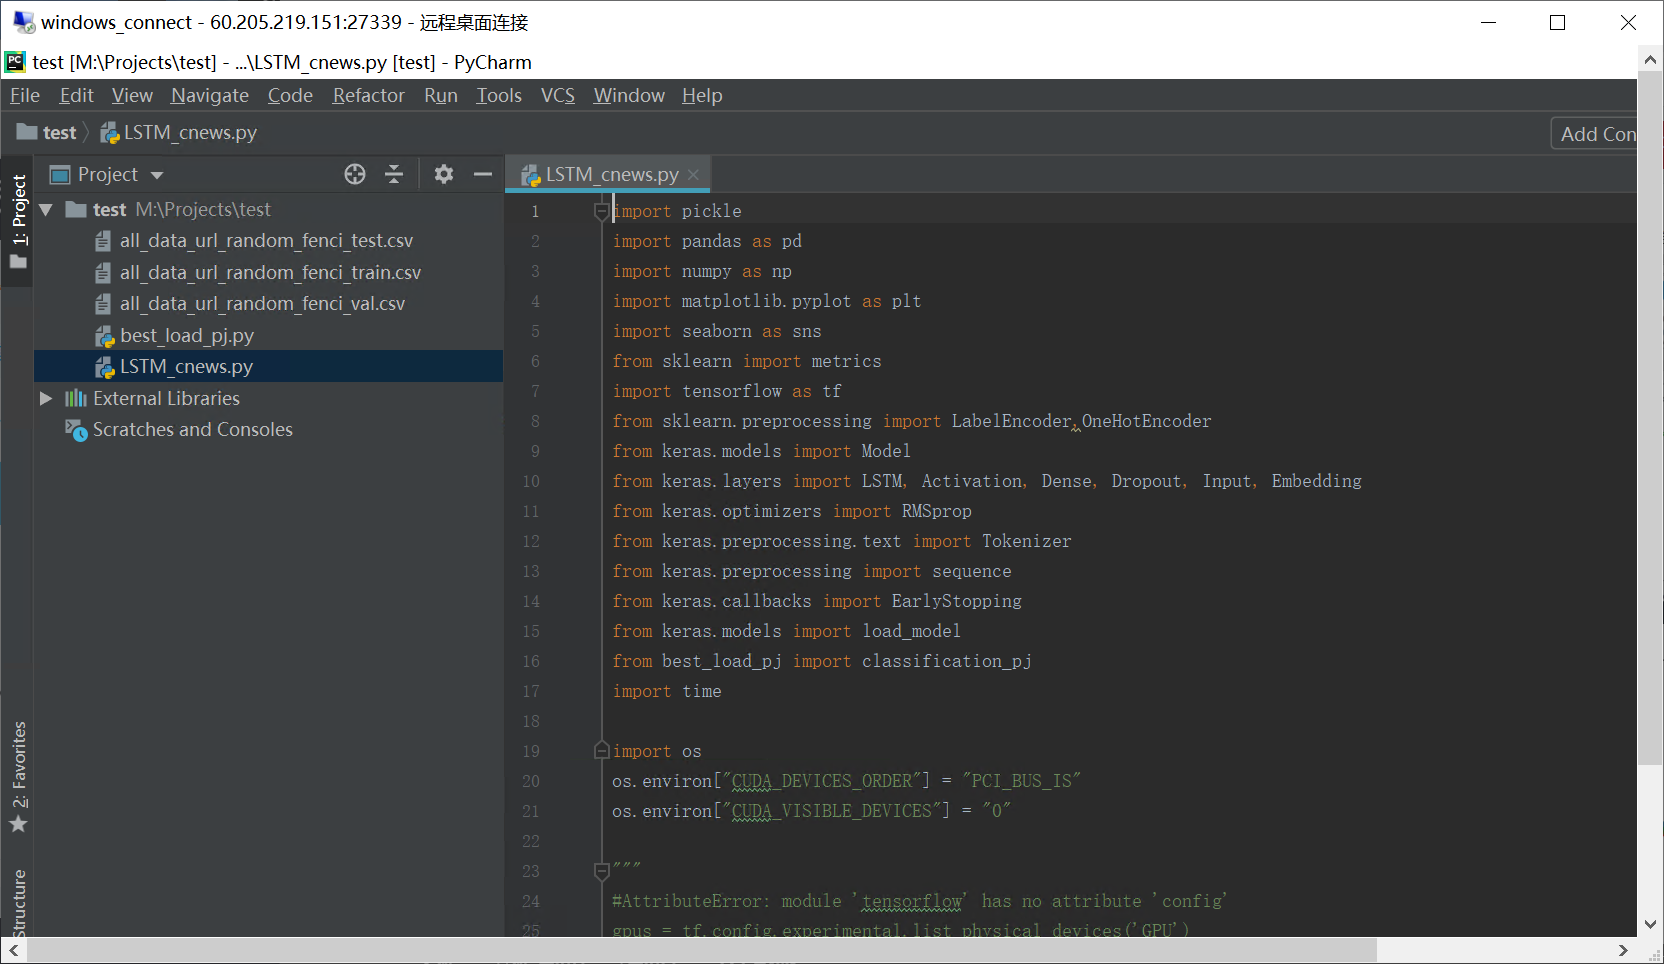This screenshot has width=1664, height=964.
Task: Open the VCS menu
Action: pyautogui.click(x=558, y=95)
